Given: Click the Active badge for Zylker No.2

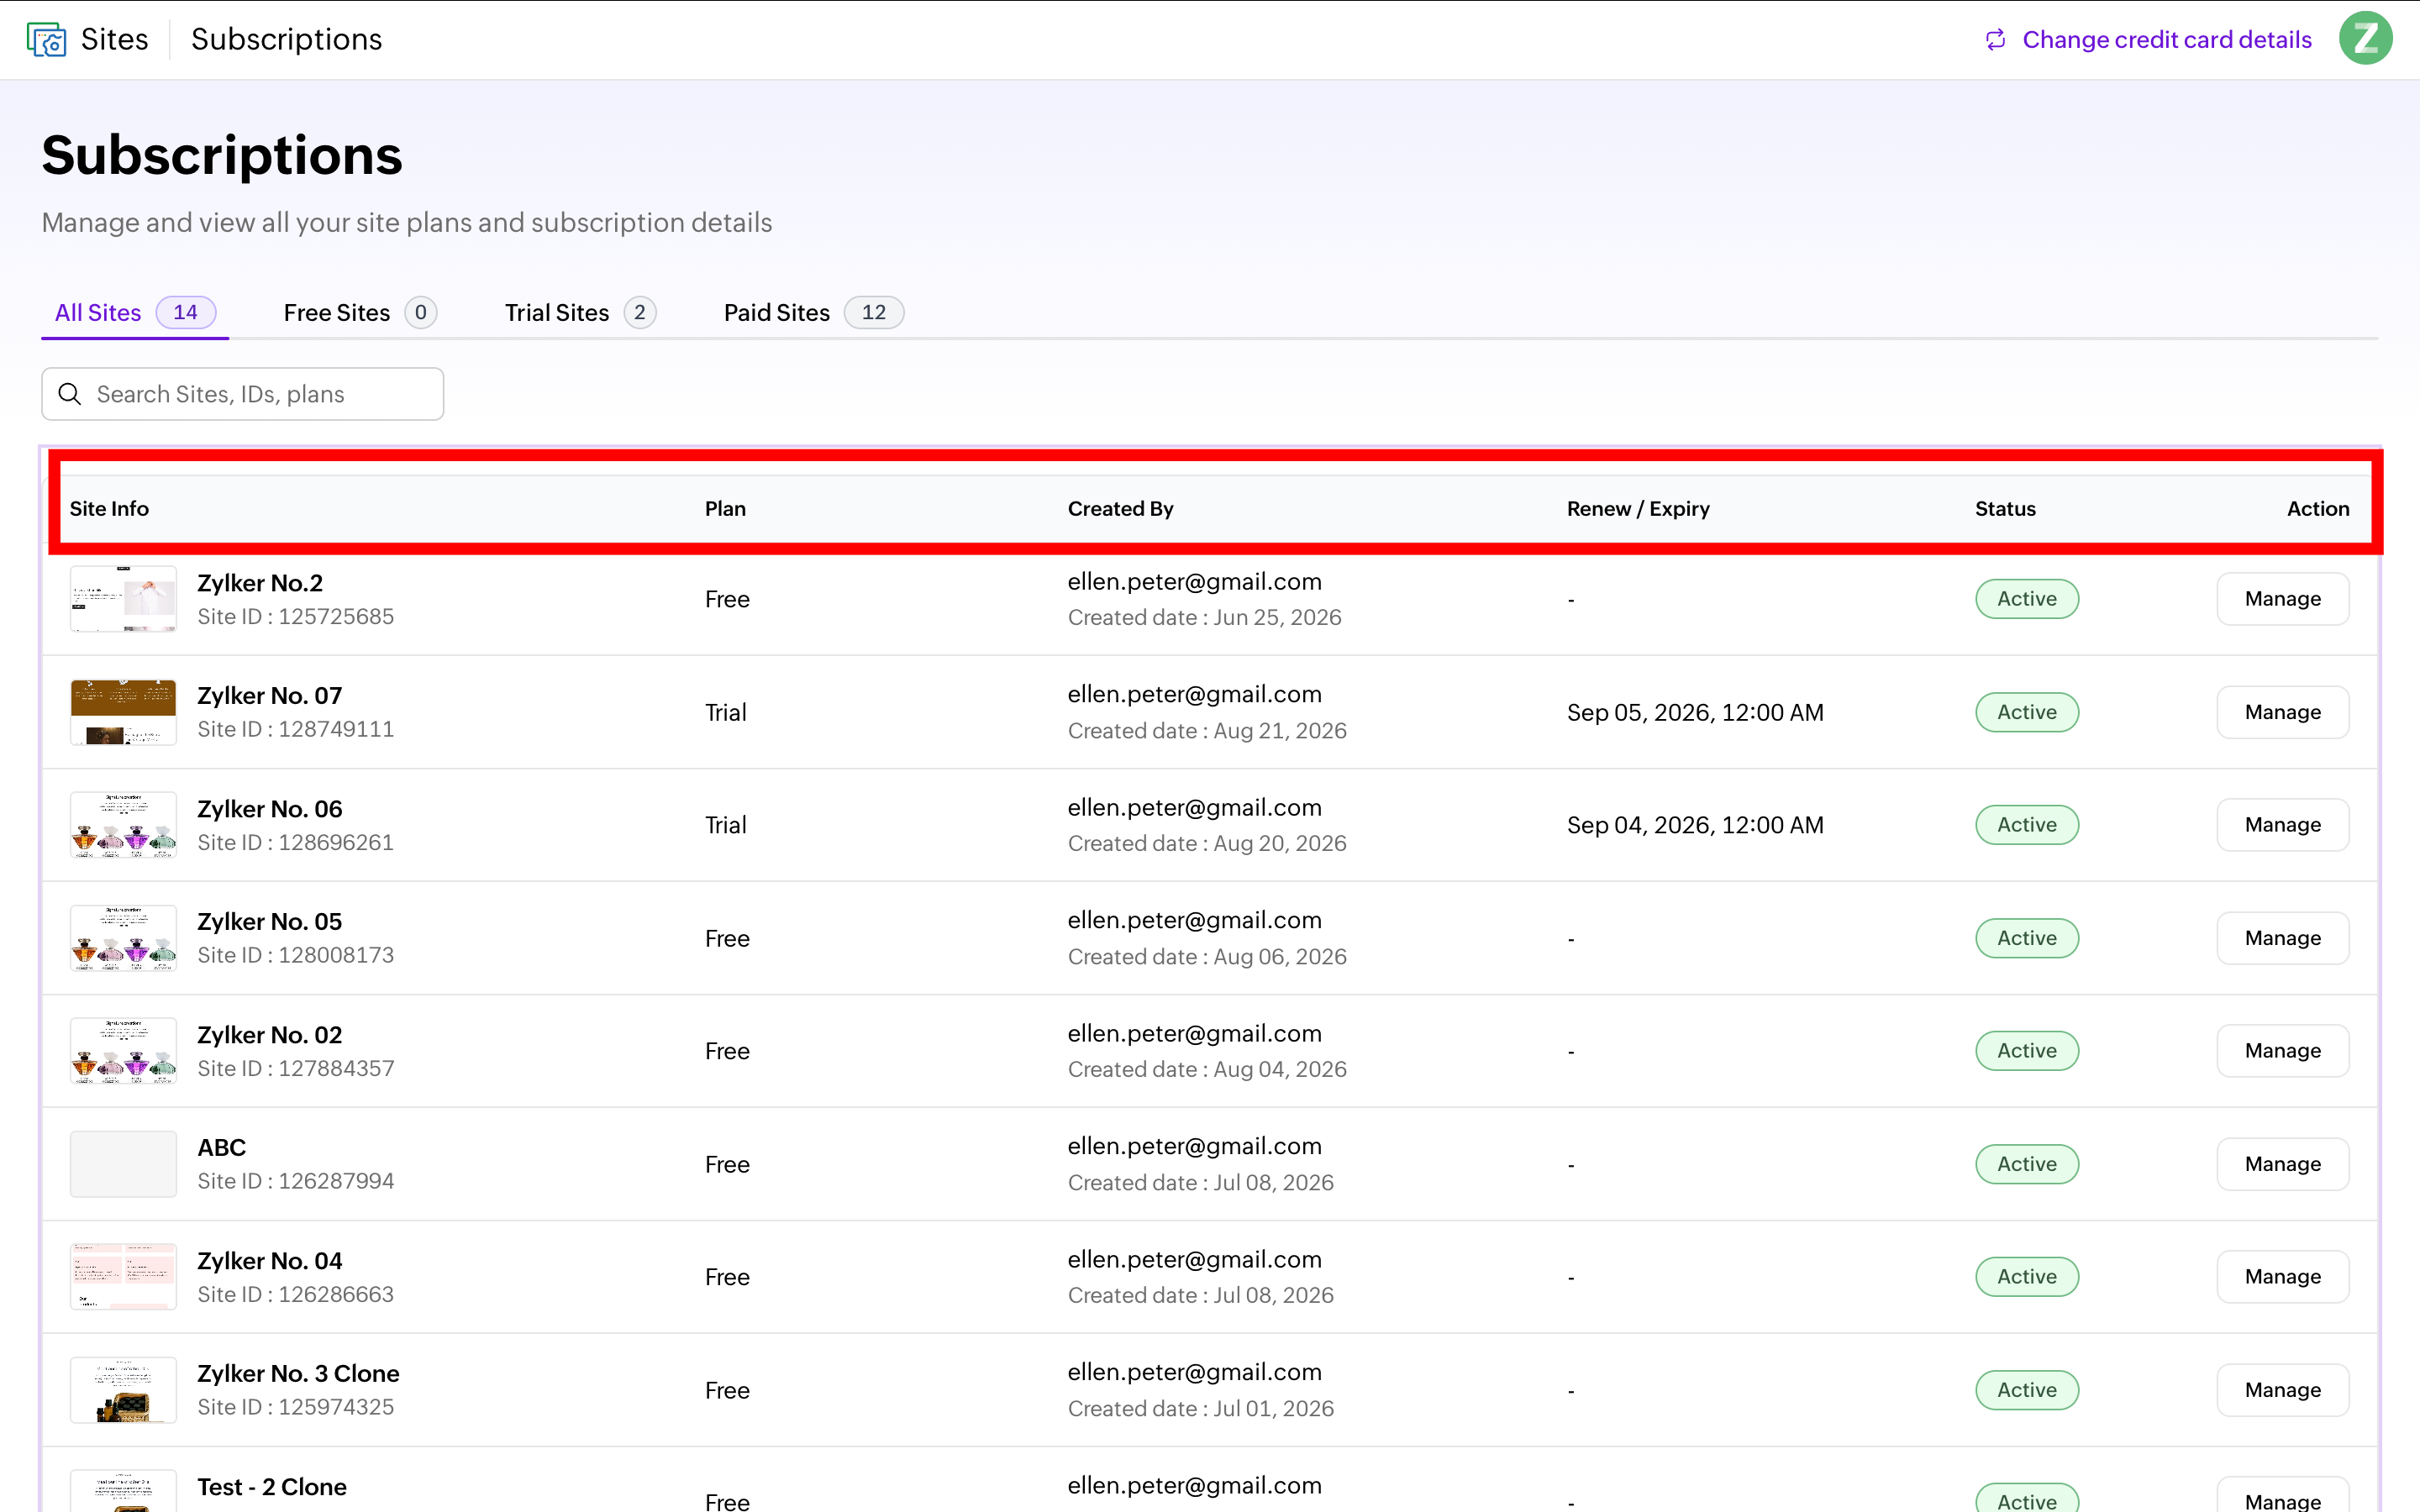Looking at the screenshot, I should point(2027,599).
